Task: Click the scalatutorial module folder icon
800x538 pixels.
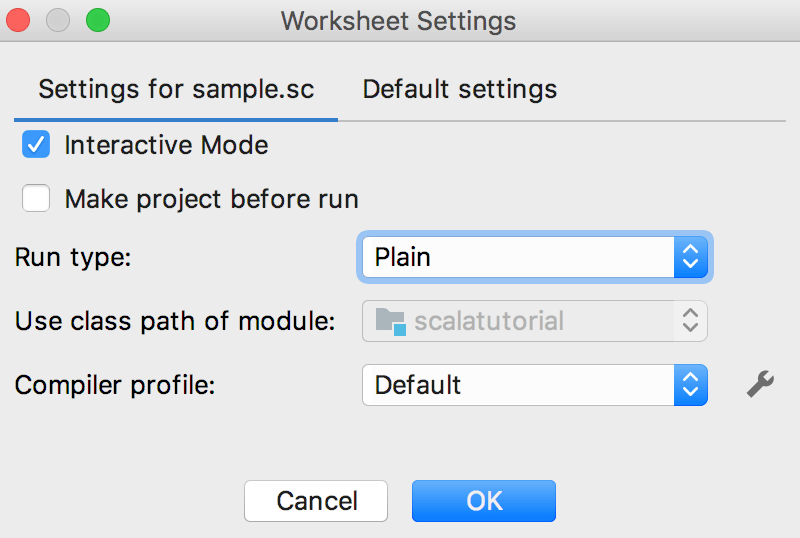Action: (x=391, y=322)
